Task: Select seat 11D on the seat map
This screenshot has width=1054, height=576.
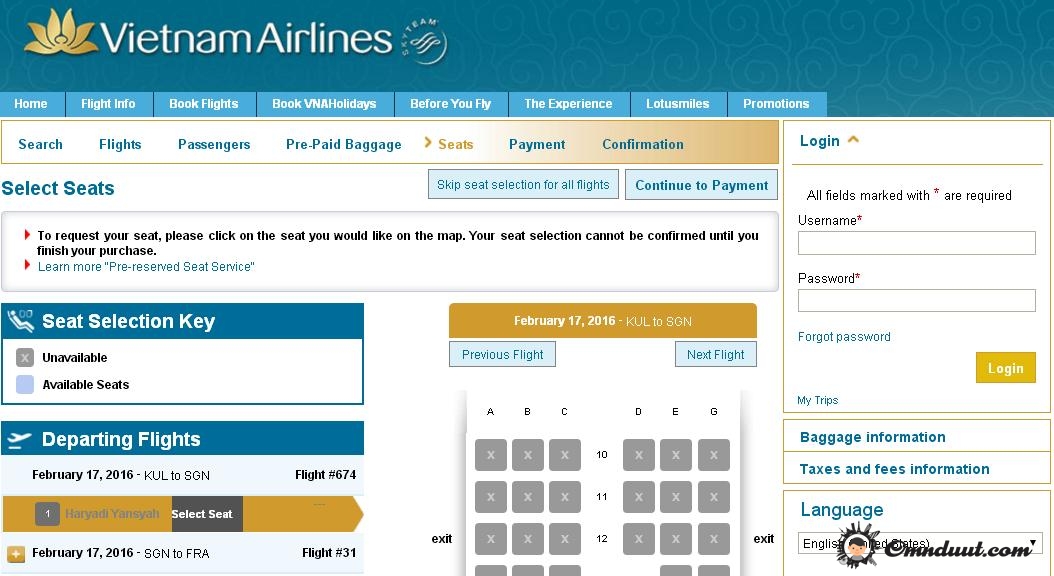Action: 638,496
